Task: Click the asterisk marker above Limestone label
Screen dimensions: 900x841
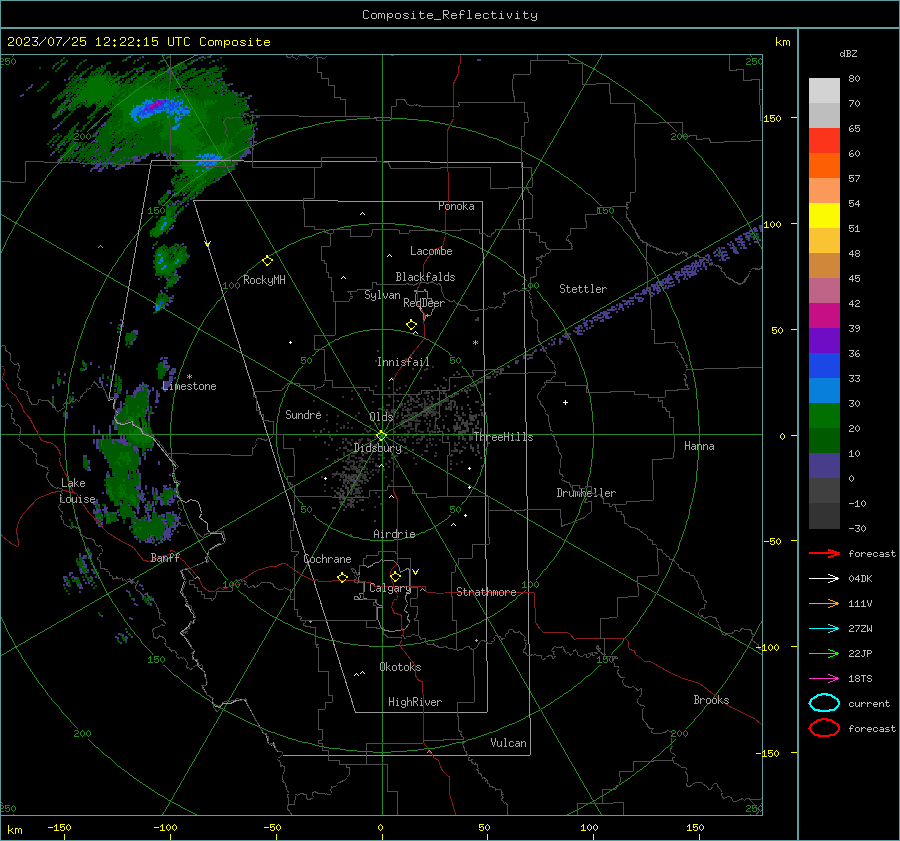Action: click(x=189, y=377)
